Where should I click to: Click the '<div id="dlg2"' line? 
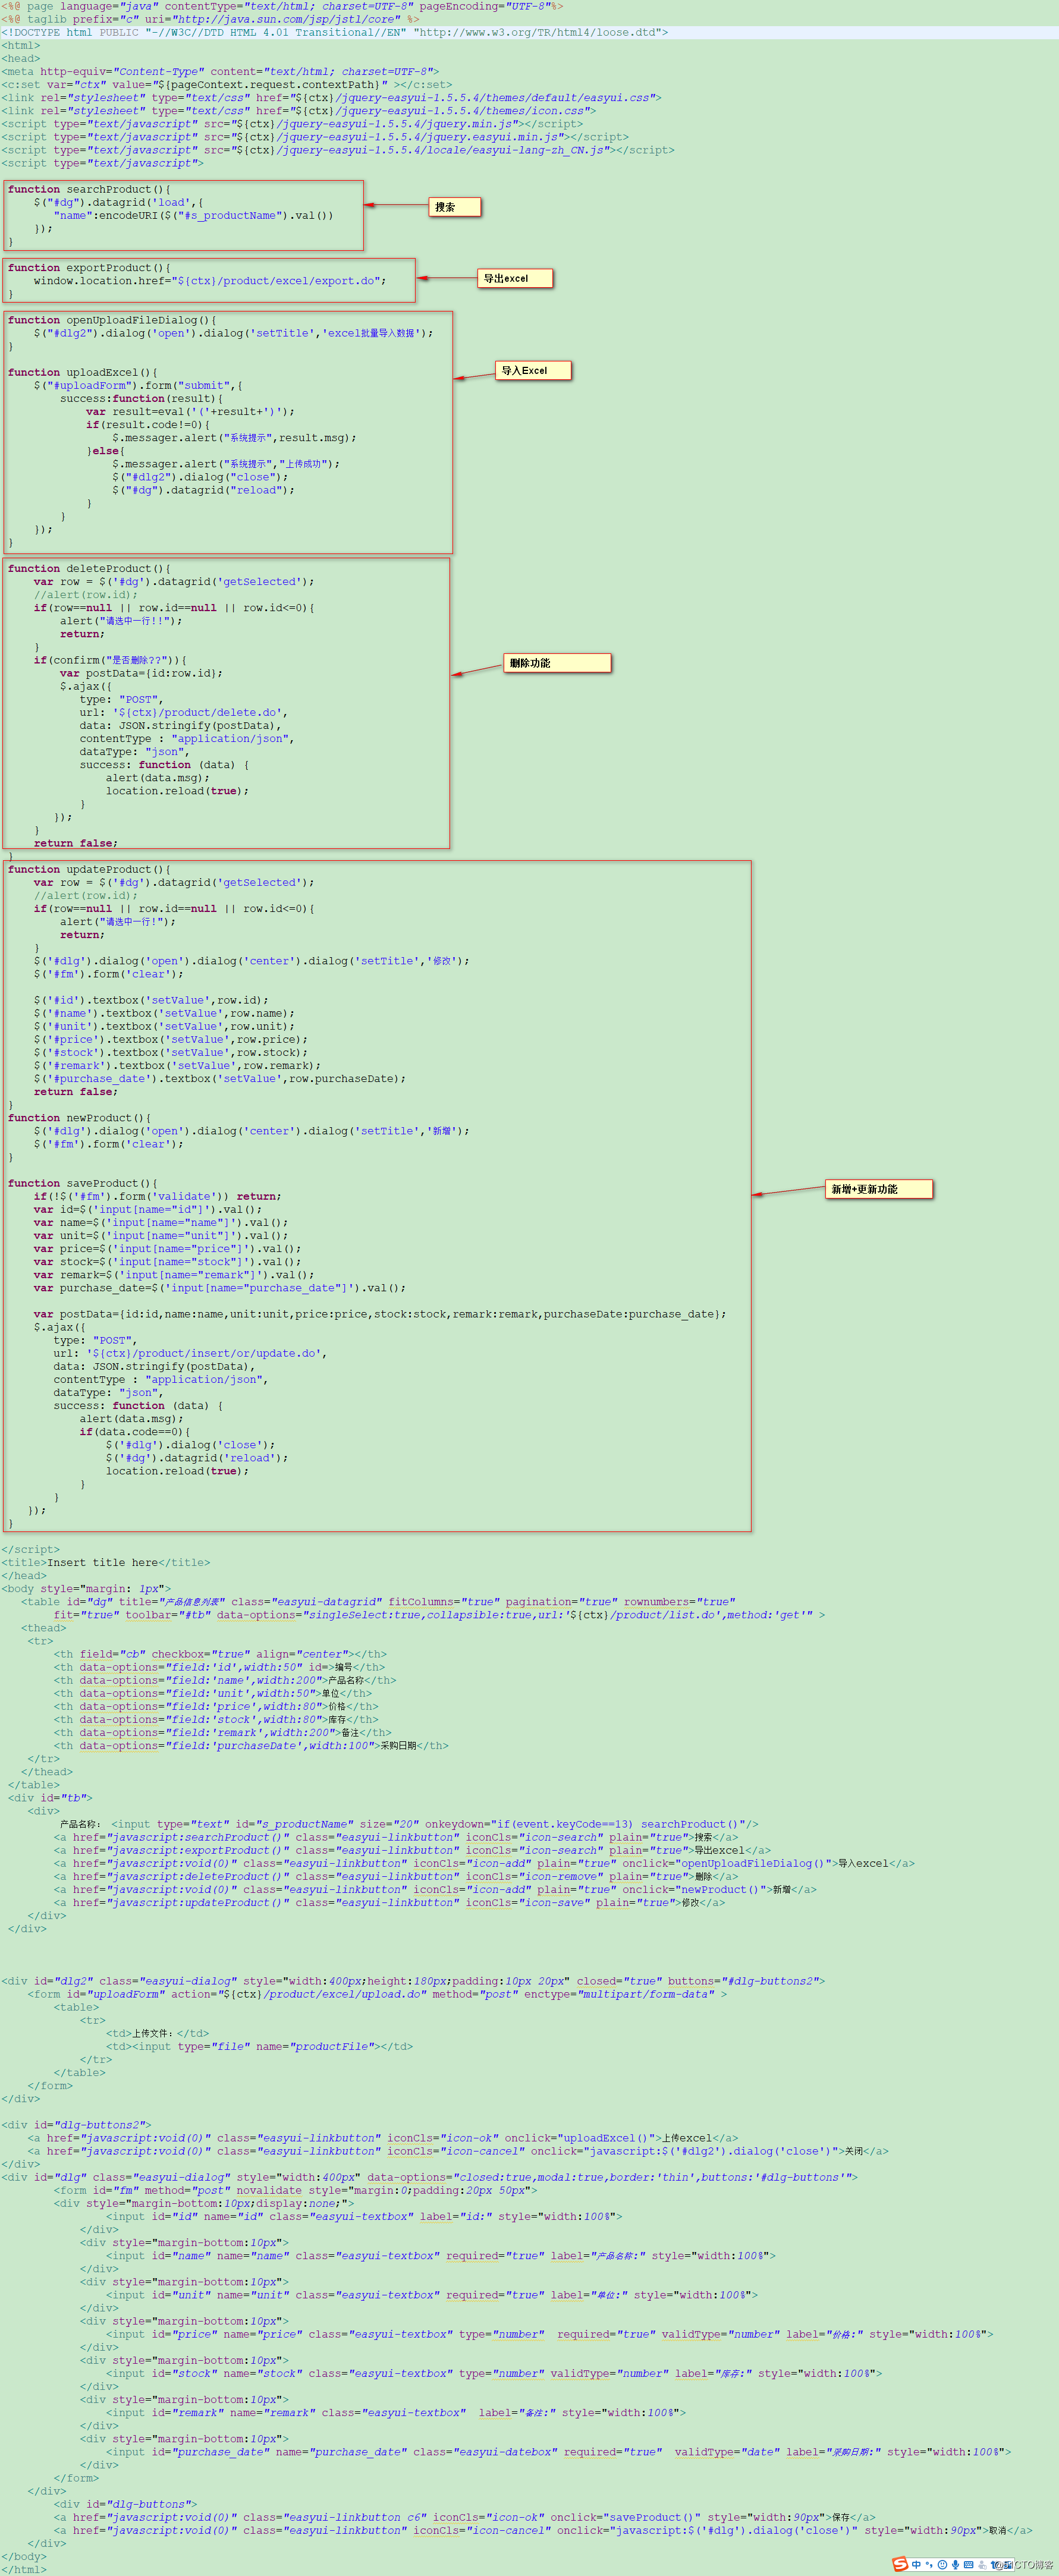point(413,1981)
